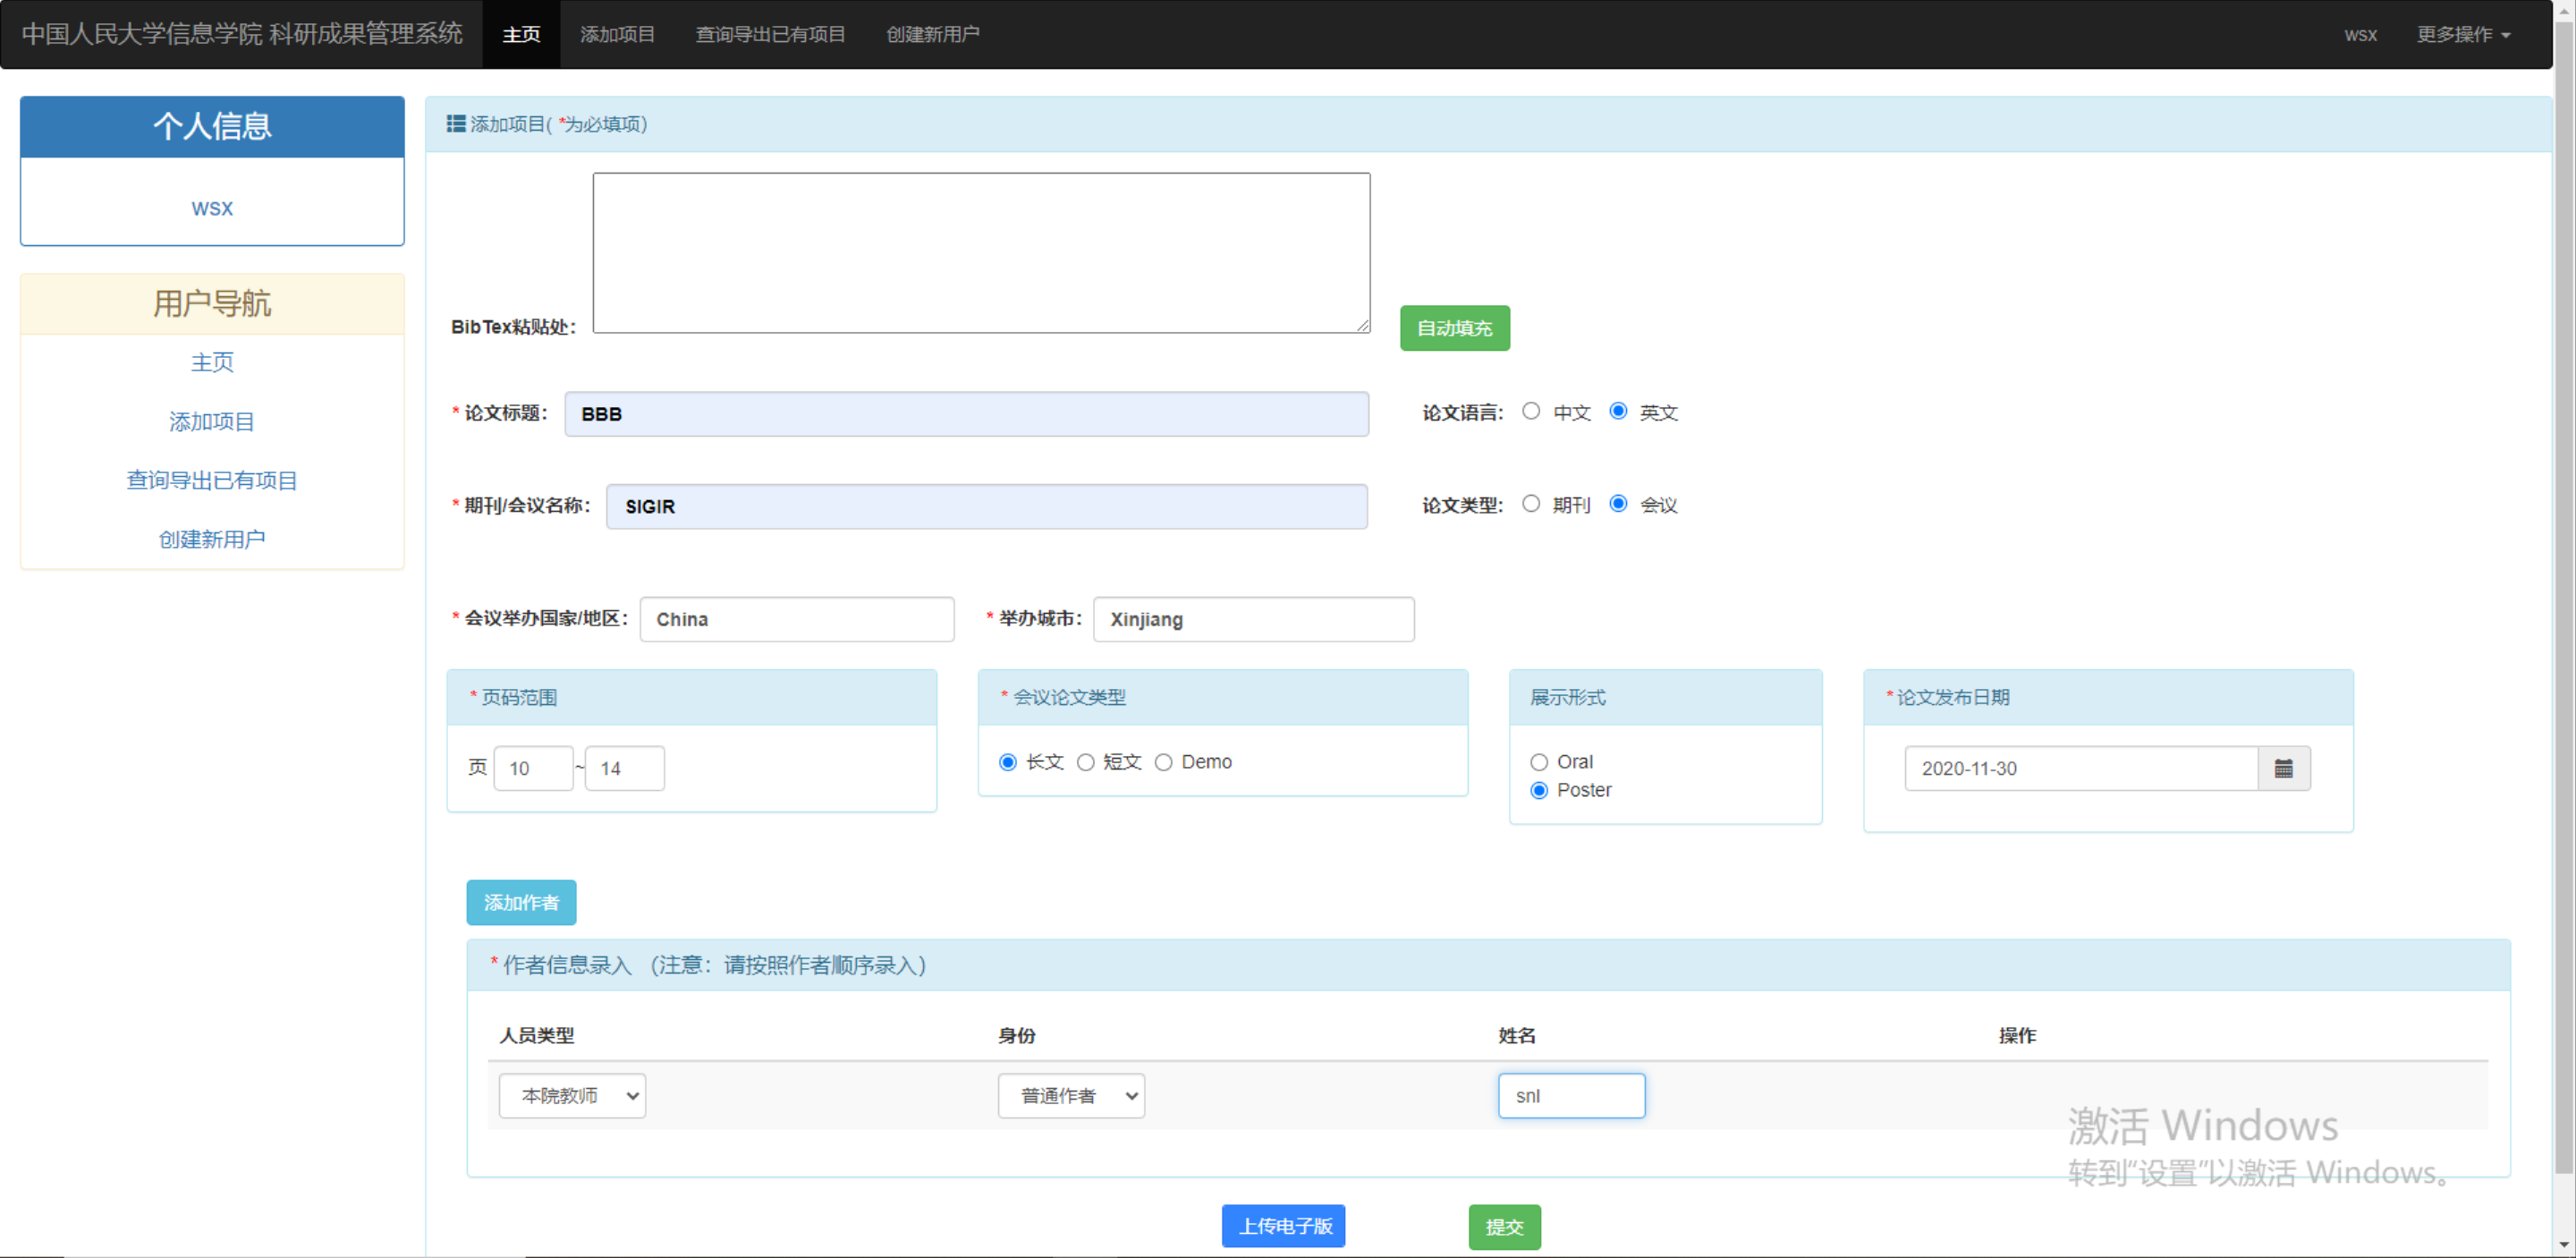Click the page vertical scrollbar
The image size is (2576, 1258).
click(x=2565, y=600)
